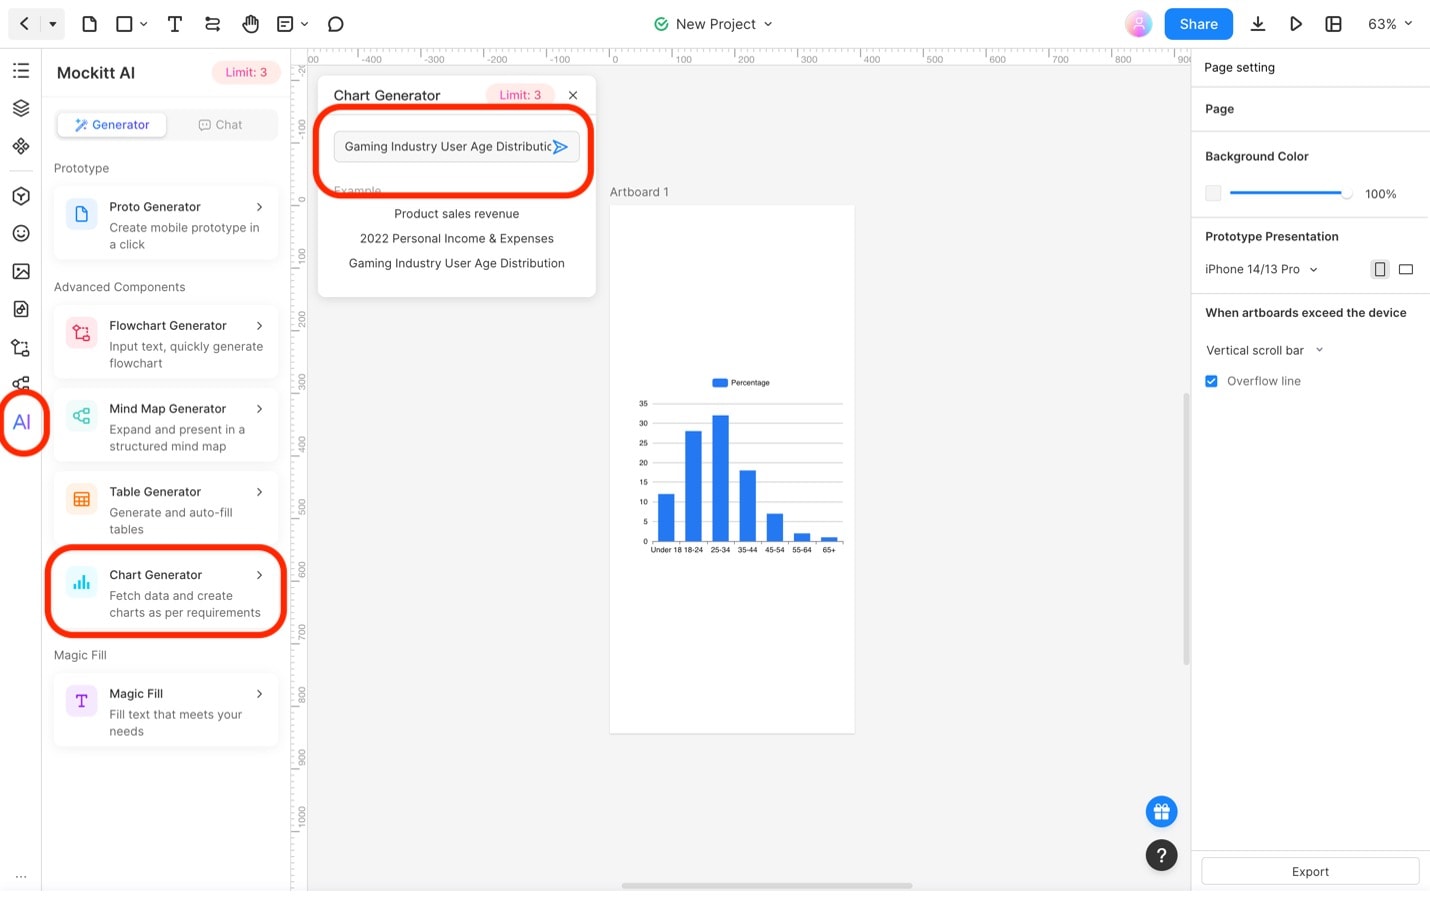
Task: Start preview with the play icon
Action: pyautogui.click(x=1296, y=24)
